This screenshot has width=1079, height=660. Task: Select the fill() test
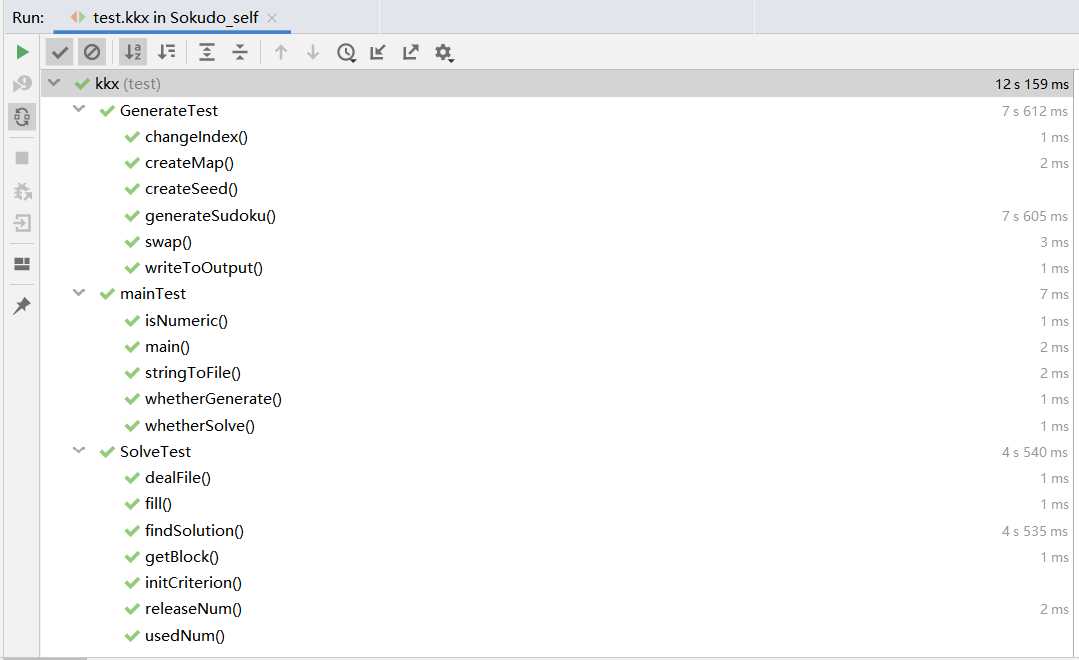click(x=557, y=504)
